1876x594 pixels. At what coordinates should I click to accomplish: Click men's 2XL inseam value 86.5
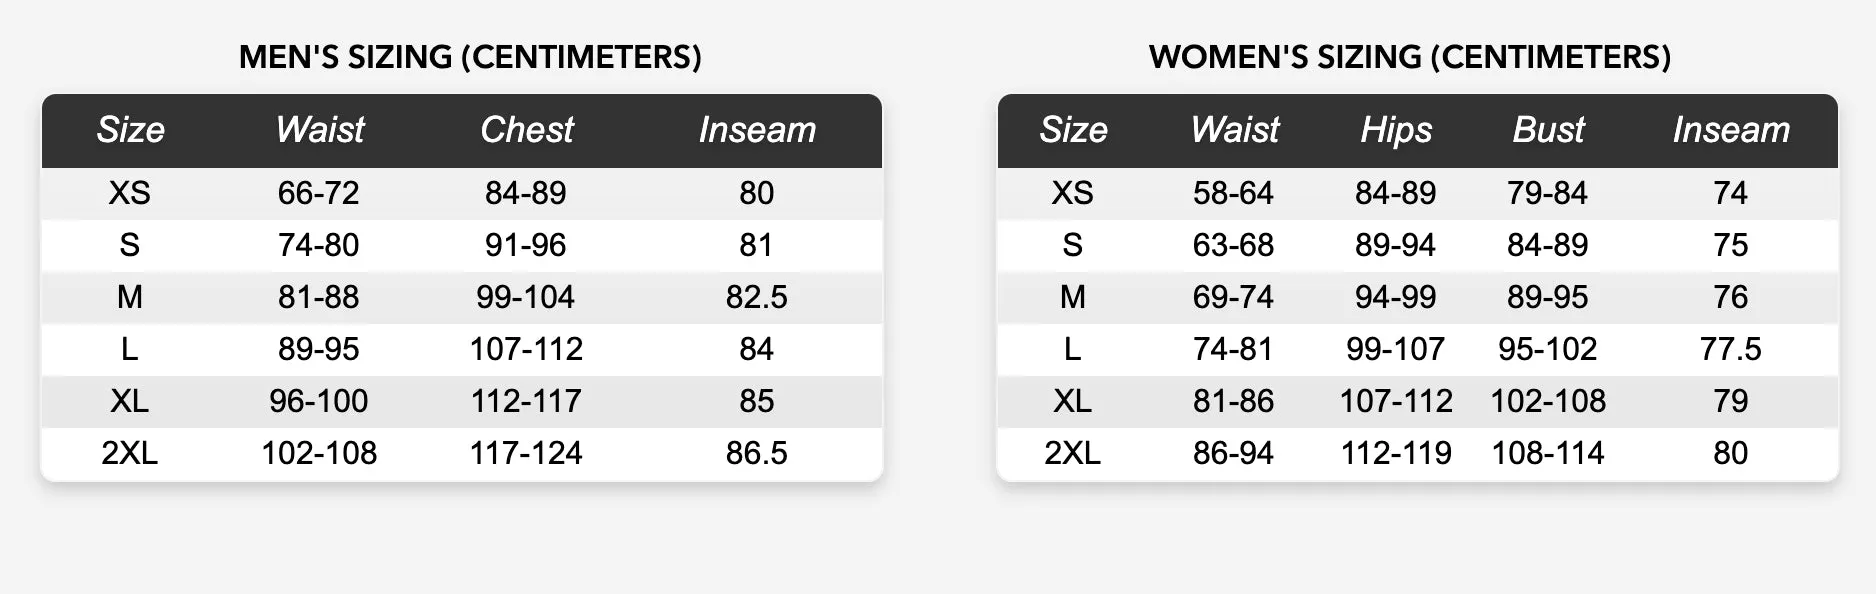click(x=757, y=453)
